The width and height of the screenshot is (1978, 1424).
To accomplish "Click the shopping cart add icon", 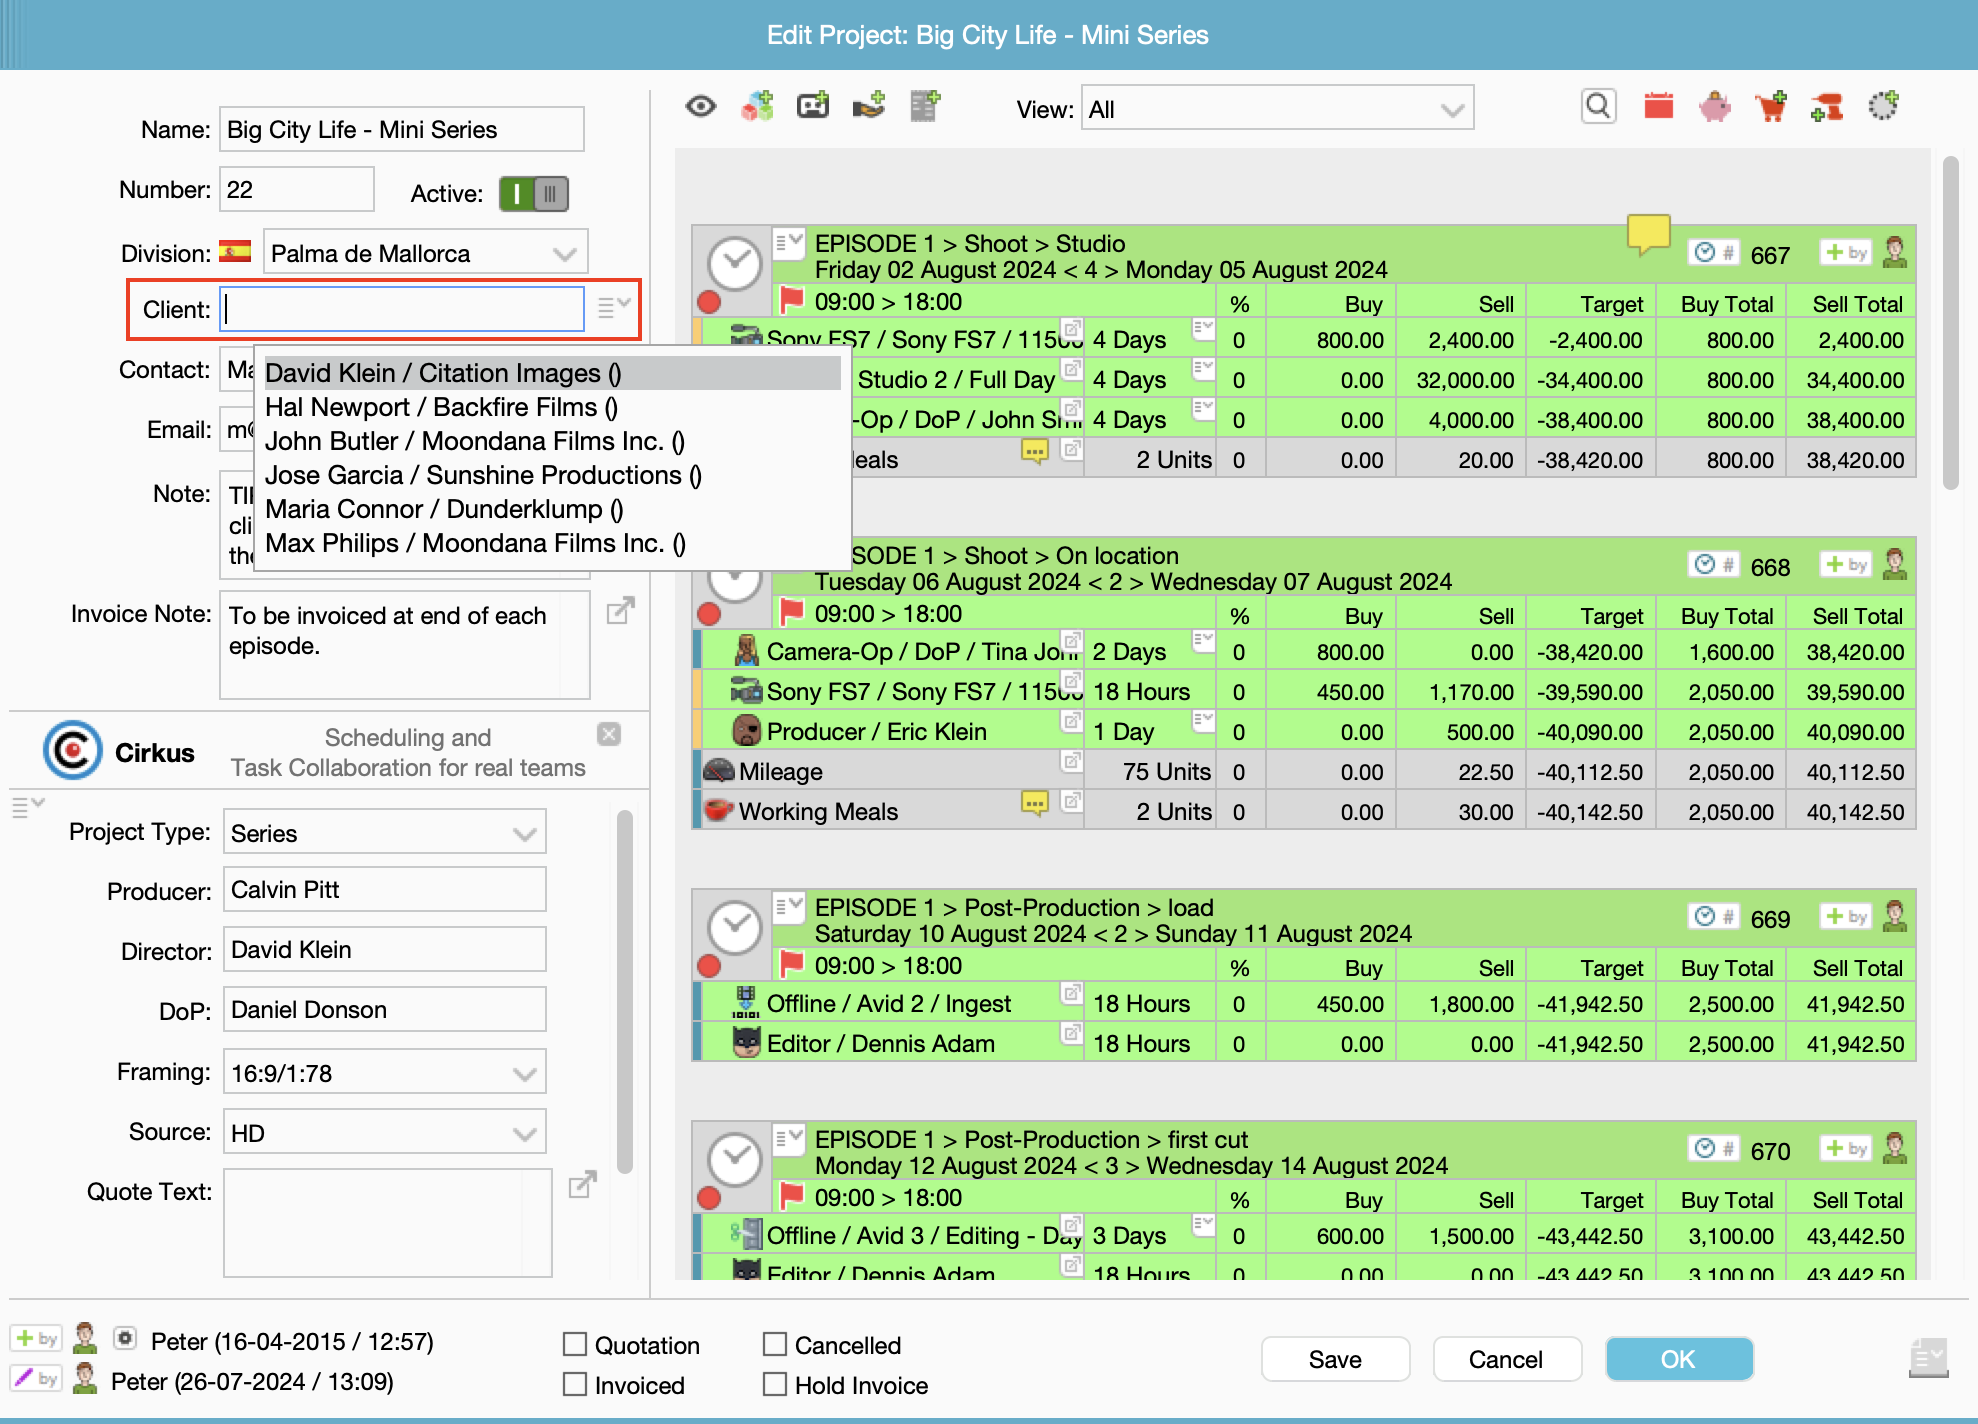I will pyautogui.click(x=1771, y=106).
